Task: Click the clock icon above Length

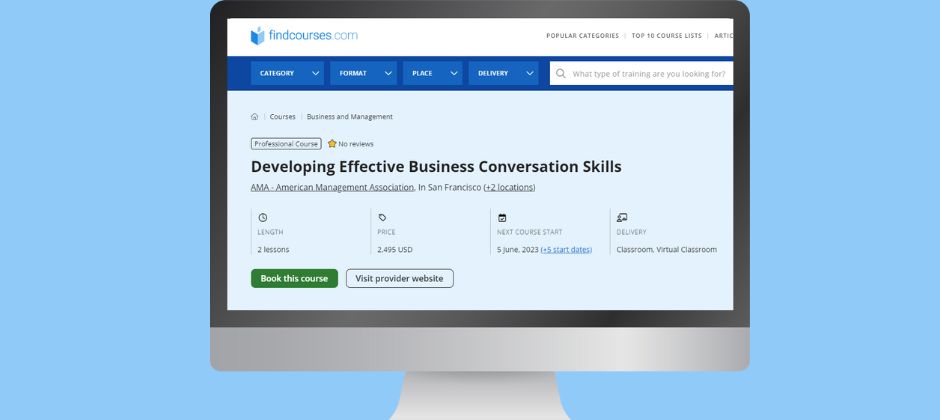Action: [x=263, y=217]
